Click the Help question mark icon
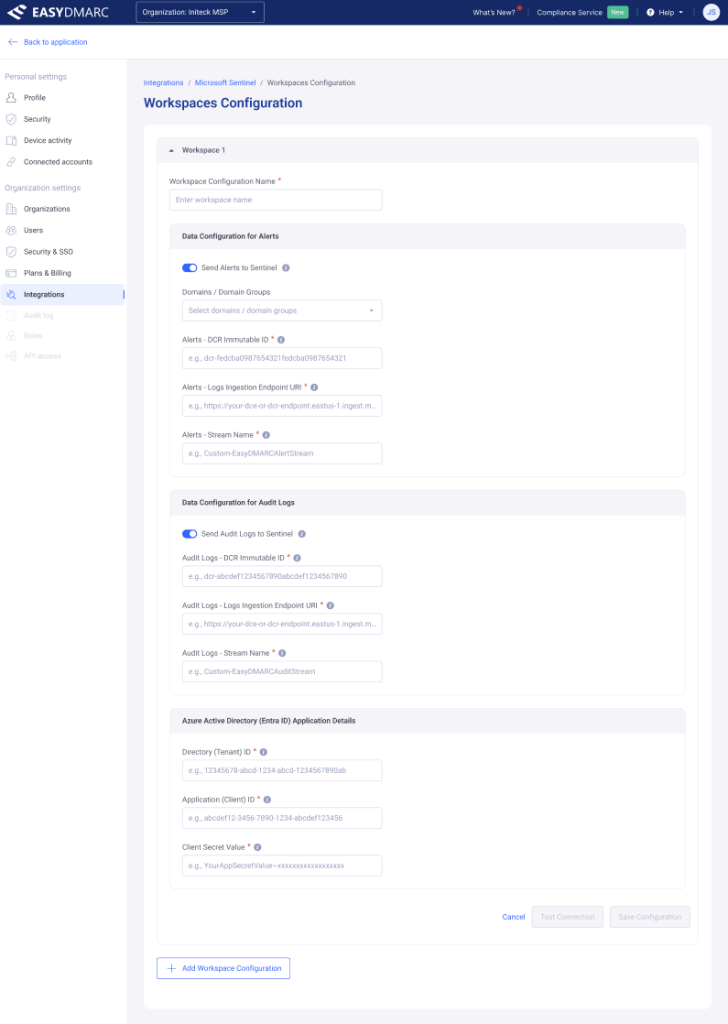 650,12
